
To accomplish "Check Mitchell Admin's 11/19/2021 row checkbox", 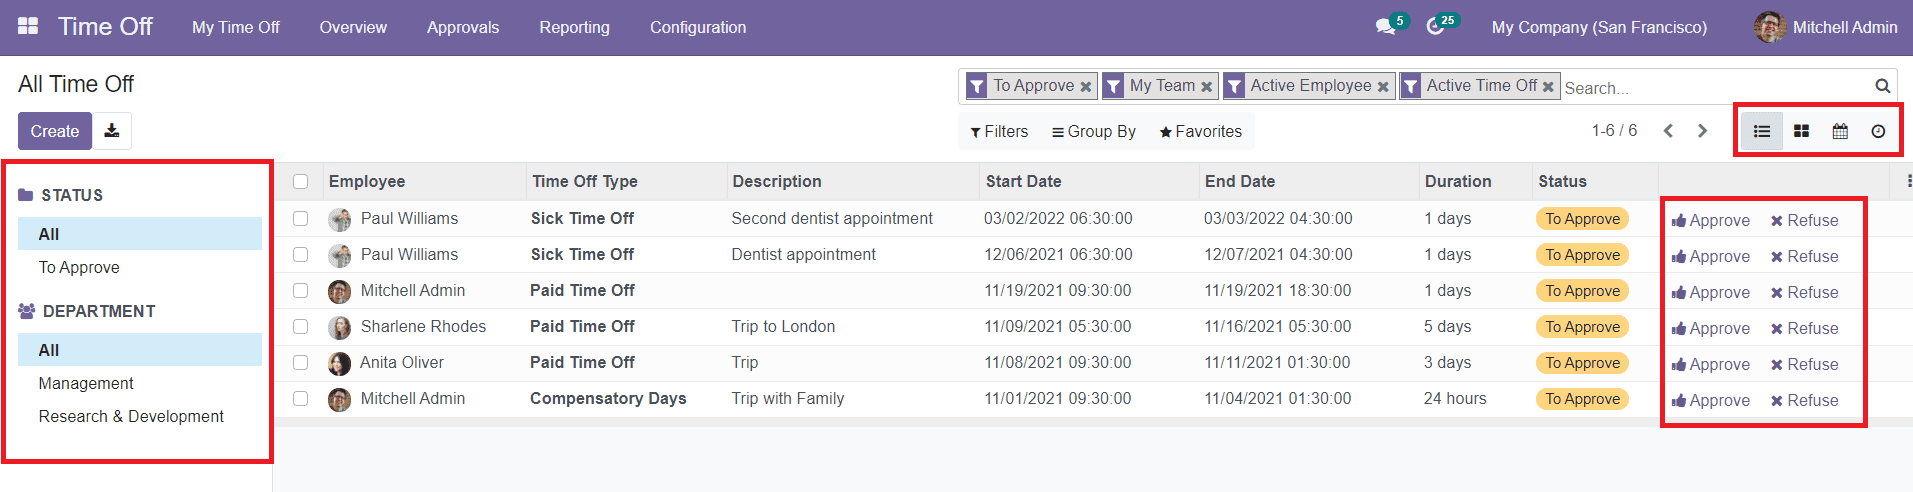I will [x=300, y=290].
